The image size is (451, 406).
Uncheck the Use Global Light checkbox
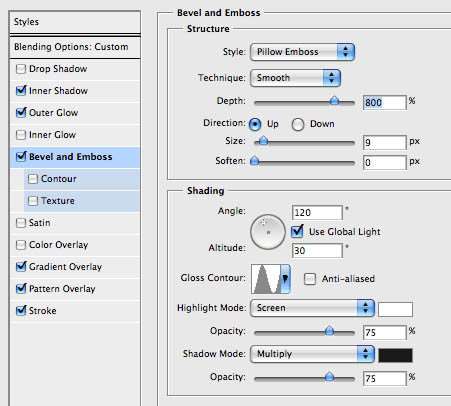[x=297, y=231]
